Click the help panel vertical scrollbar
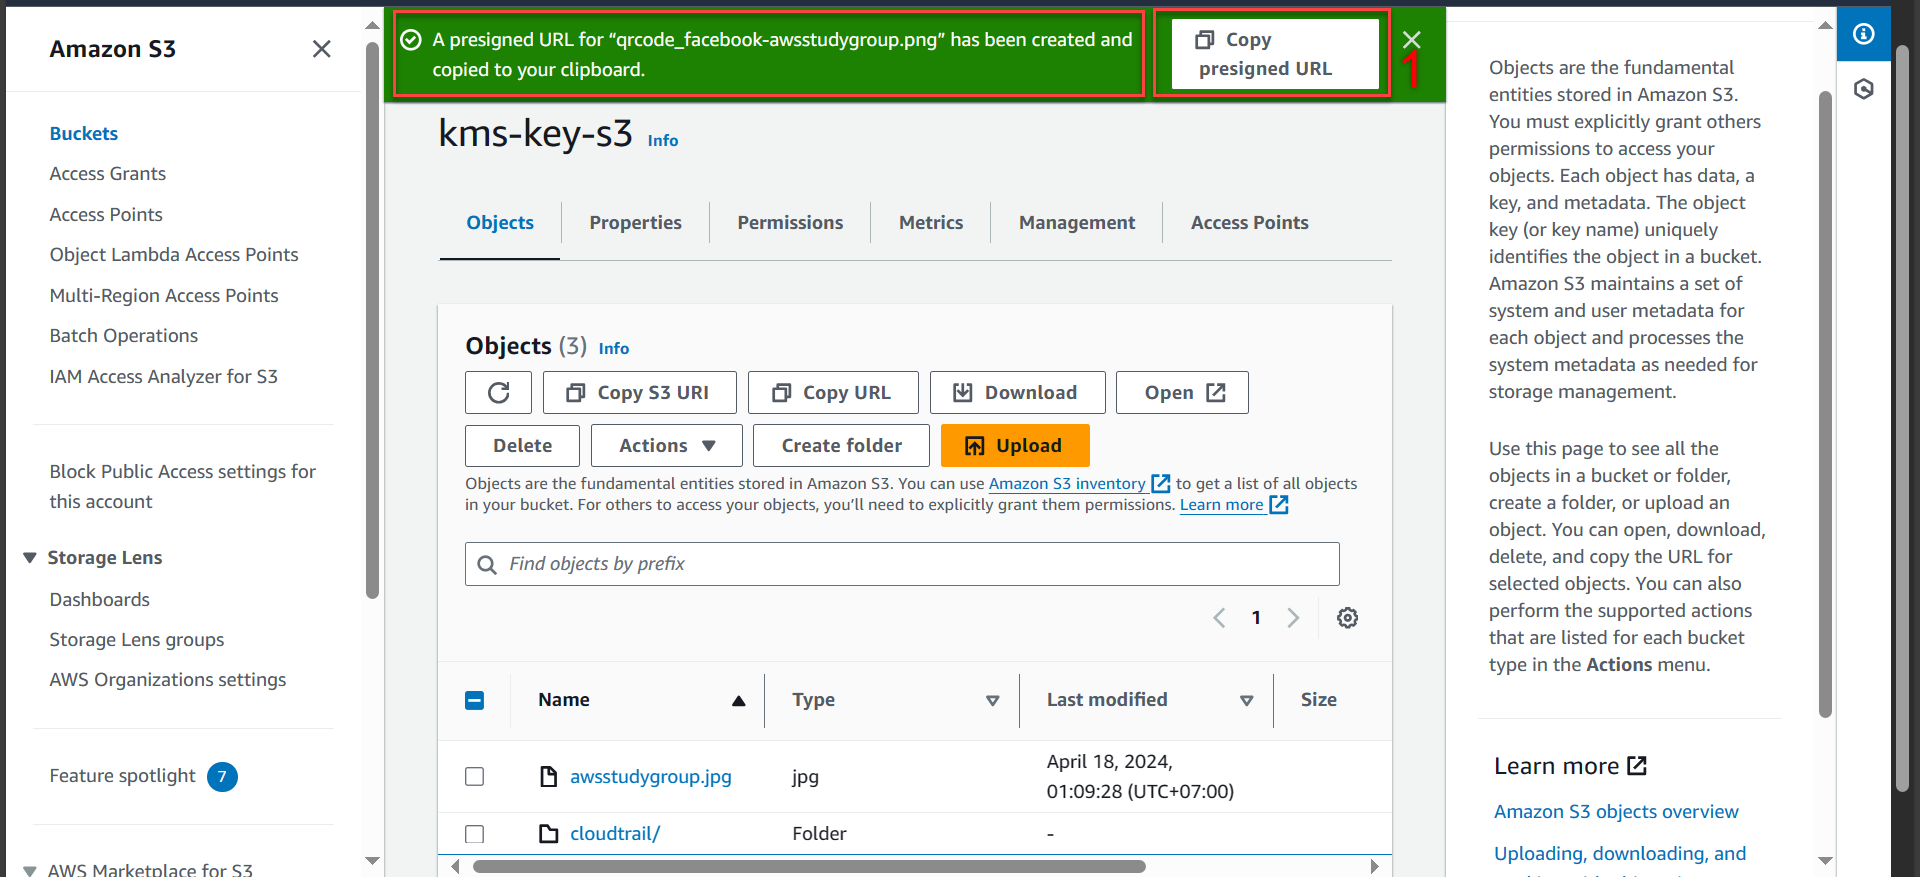Screen dimensions: 1920x877 (1825, 405)
